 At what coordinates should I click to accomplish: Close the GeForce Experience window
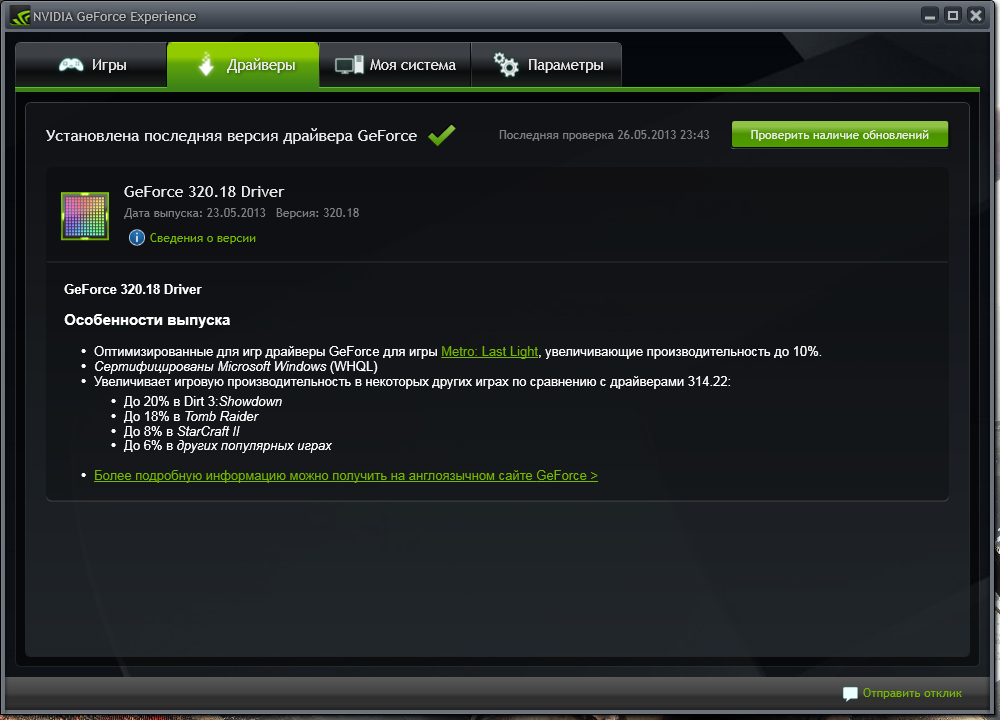click(x=976, y=15)
